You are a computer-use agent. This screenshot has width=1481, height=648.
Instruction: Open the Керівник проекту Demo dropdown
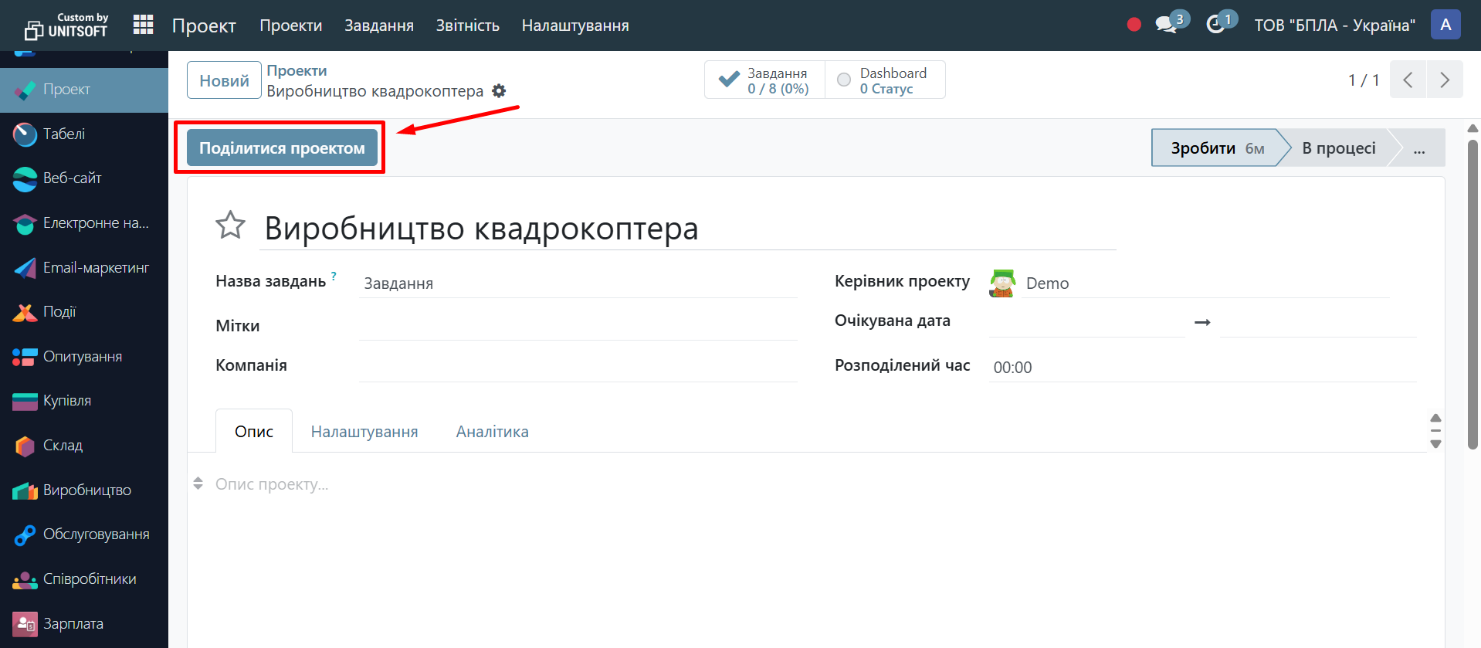[1200, 283]
